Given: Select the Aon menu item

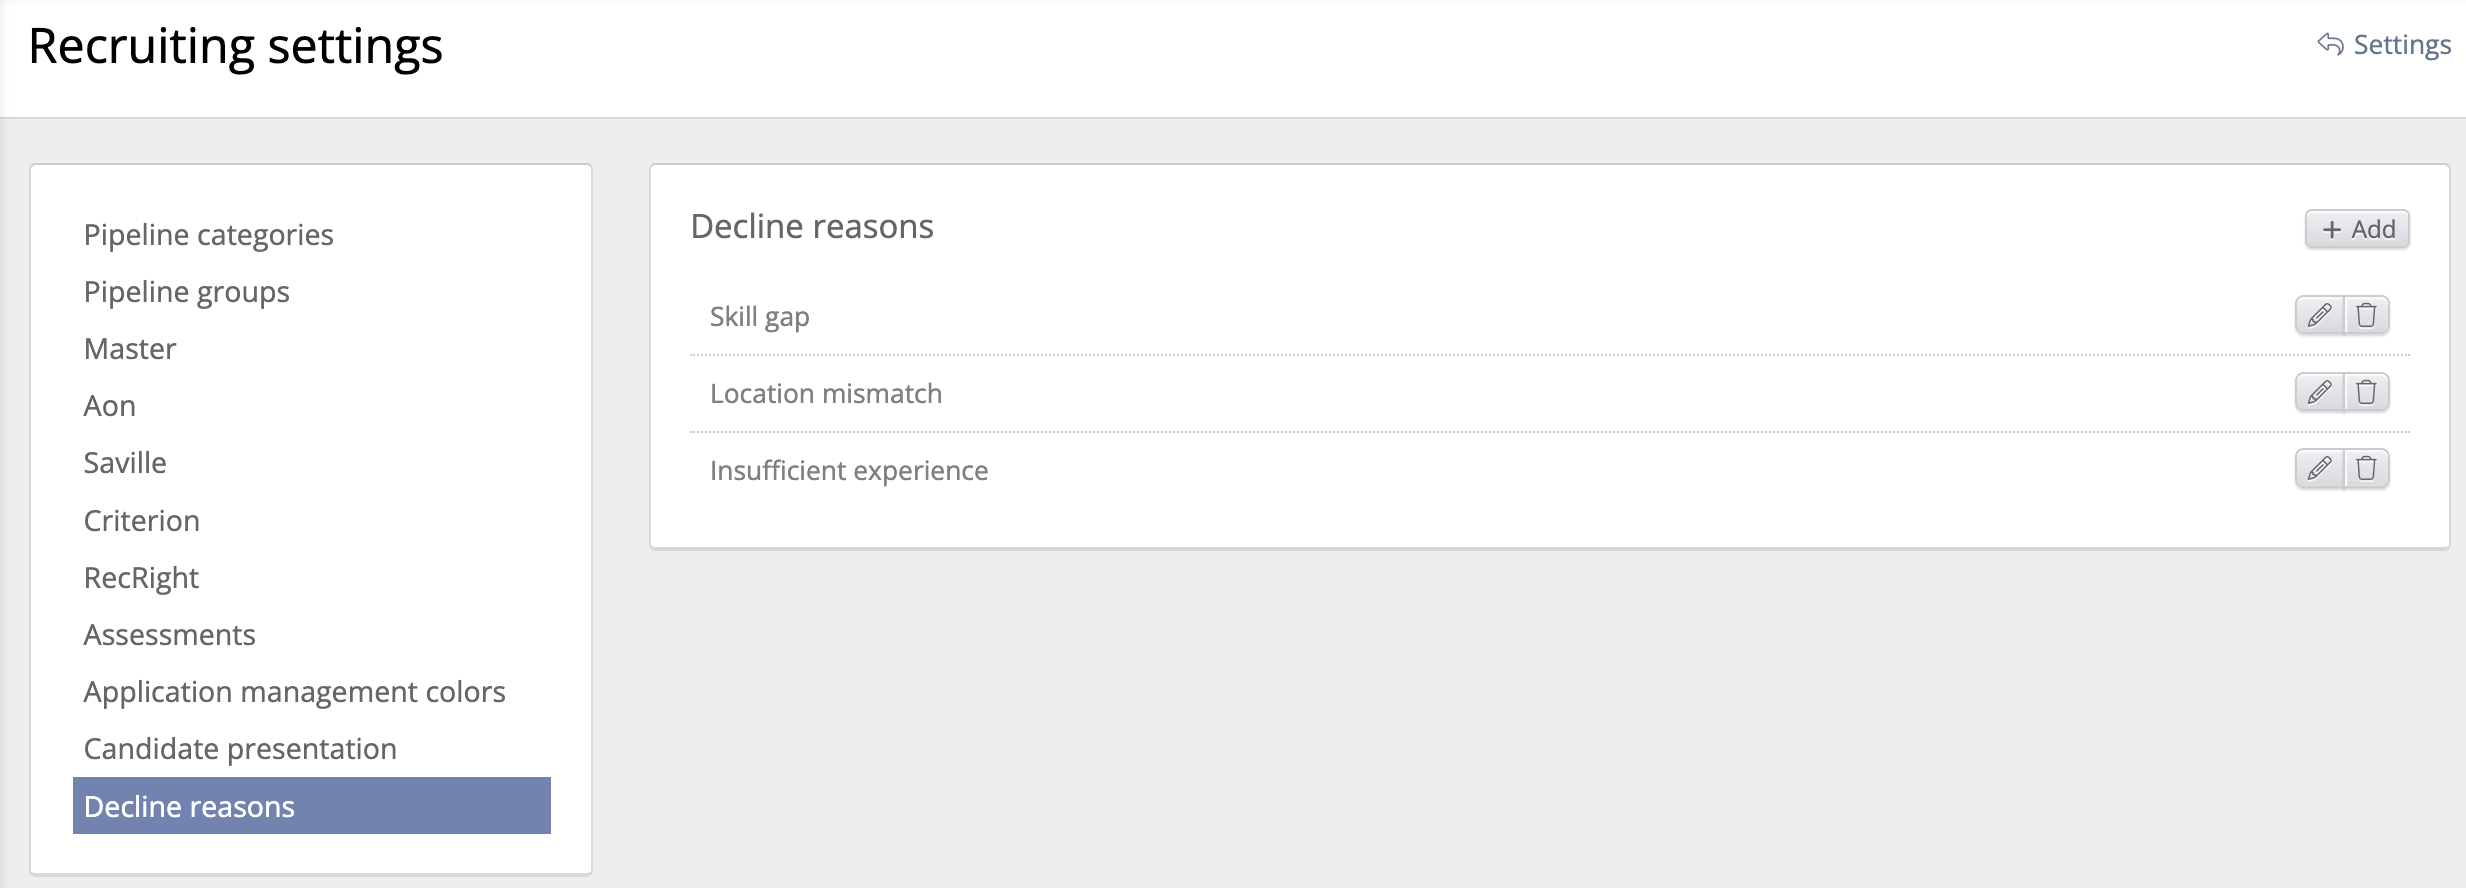Looking at the screenshot, I should click(x=110, y=406).
